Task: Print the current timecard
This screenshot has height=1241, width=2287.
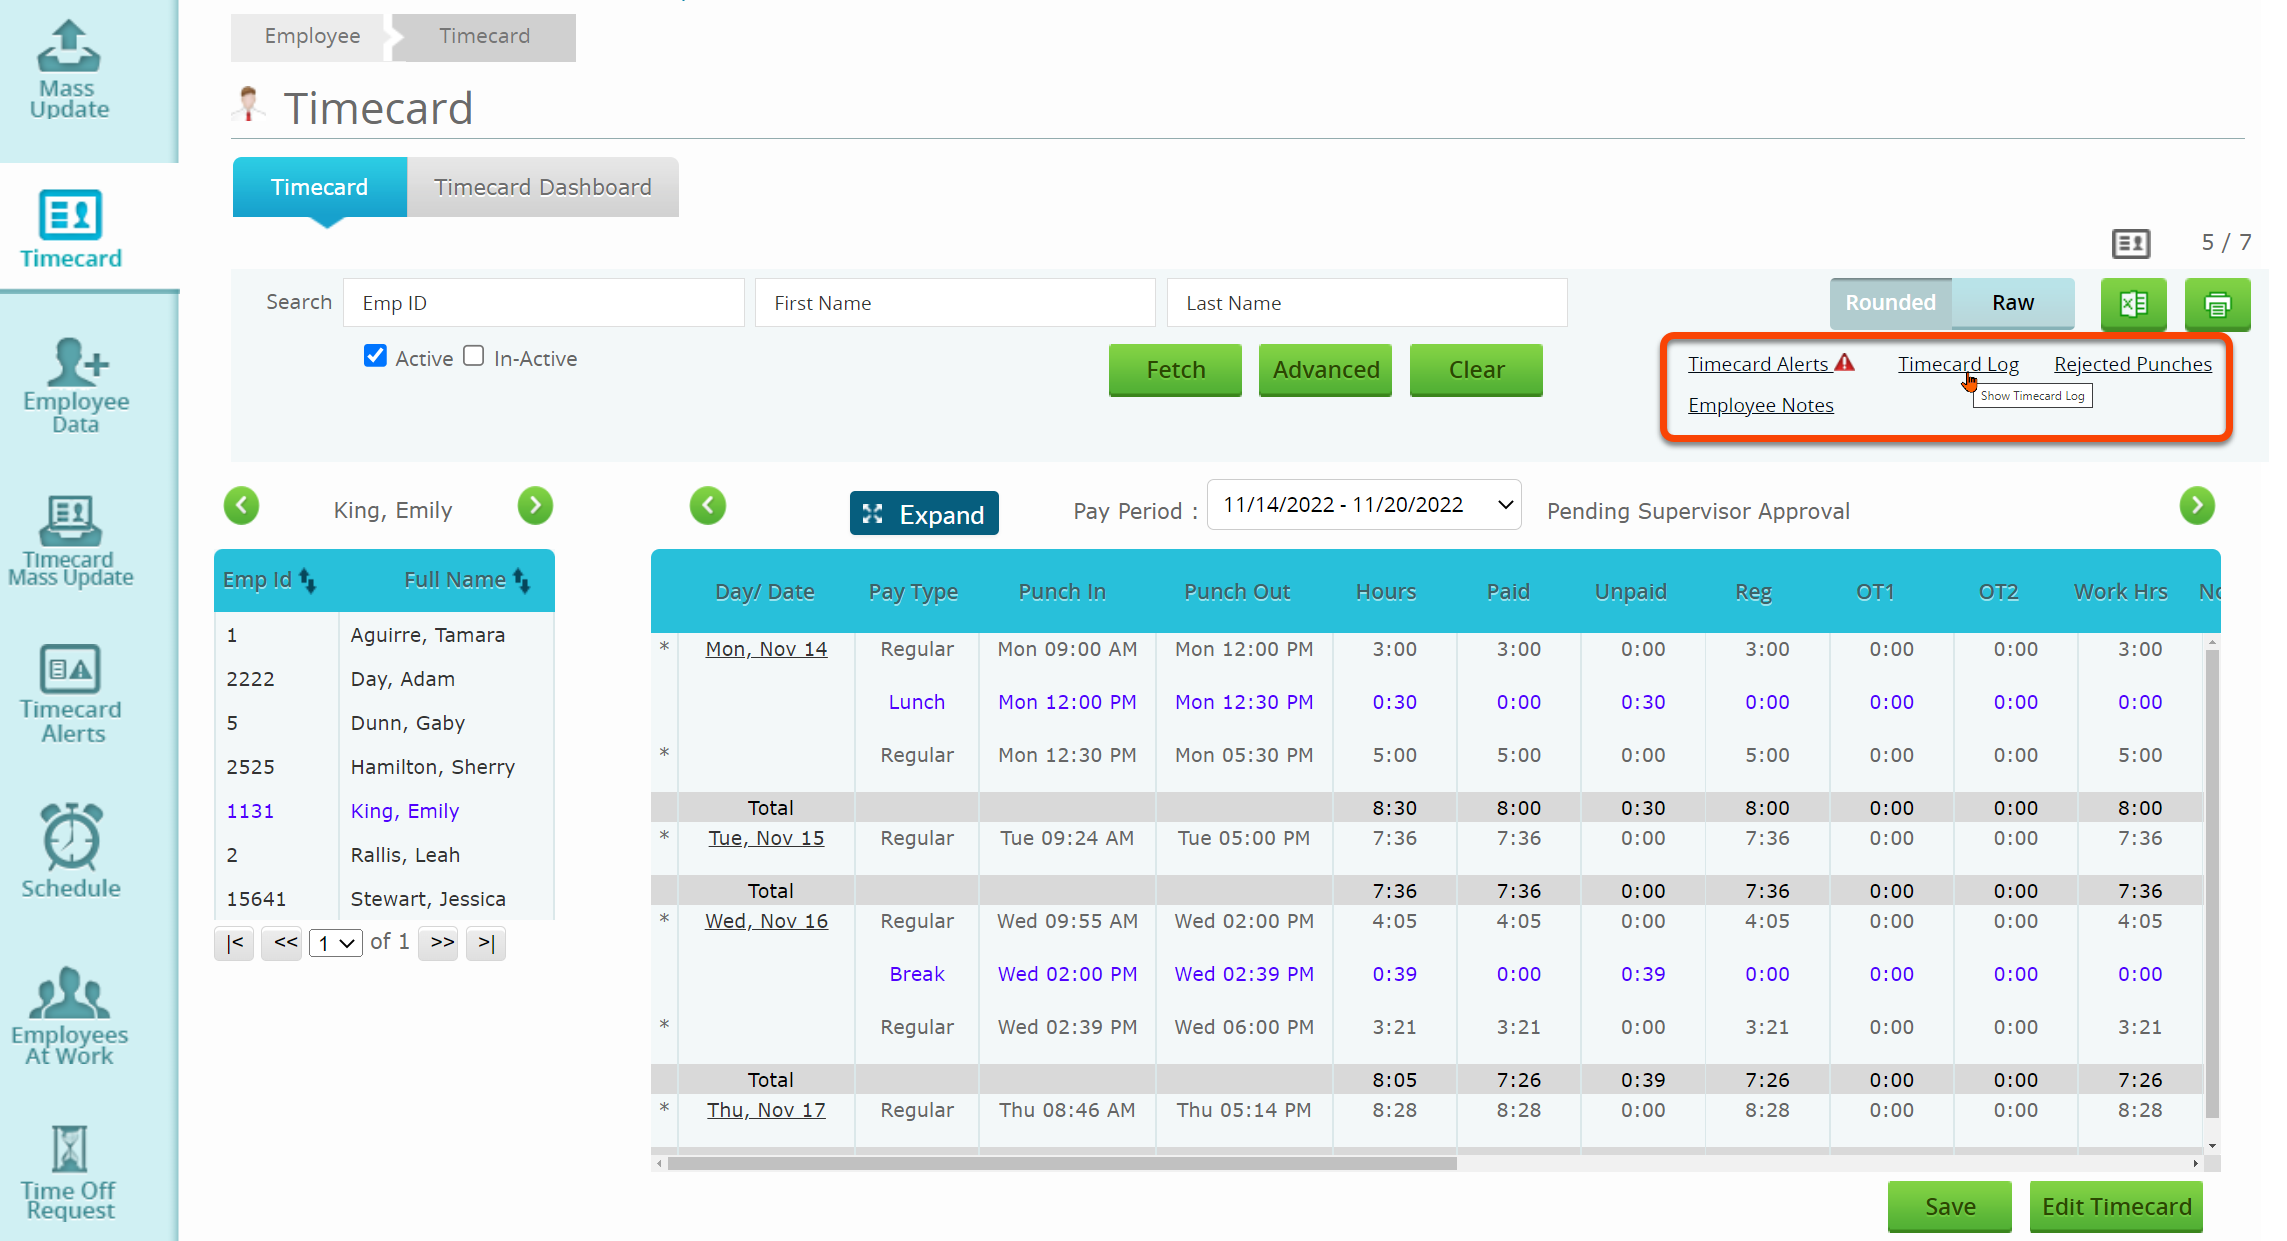Action: (2218, 305)
